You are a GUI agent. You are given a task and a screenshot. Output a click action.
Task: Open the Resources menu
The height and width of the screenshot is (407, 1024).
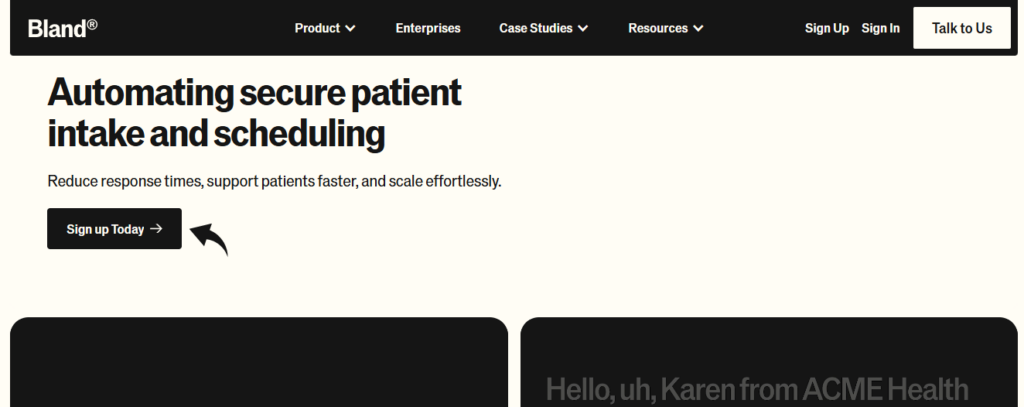pos(657,28)
